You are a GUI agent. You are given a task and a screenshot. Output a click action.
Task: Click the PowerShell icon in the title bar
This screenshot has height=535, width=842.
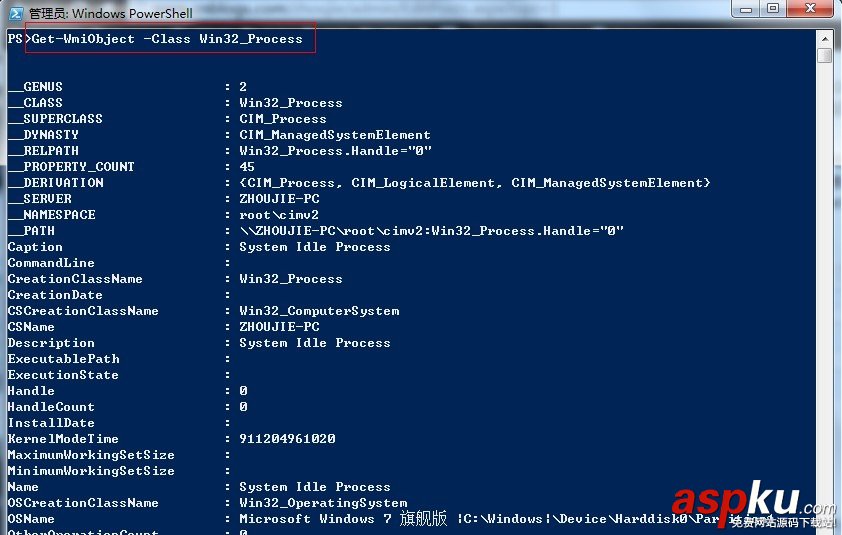click(14, 13)
